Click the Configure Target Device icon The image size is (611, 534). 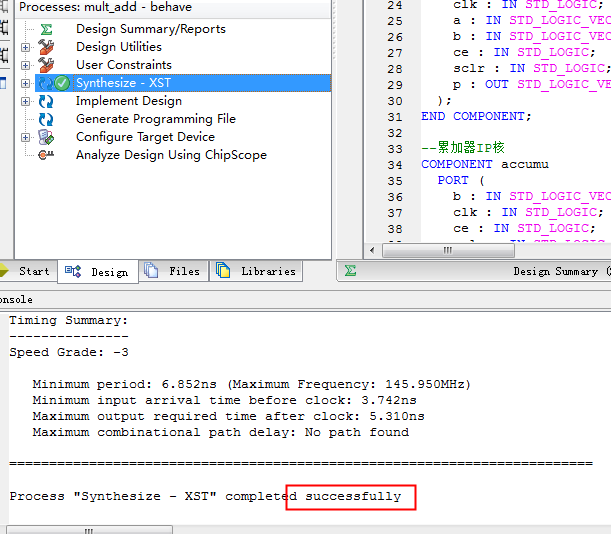tap(46, 137)
